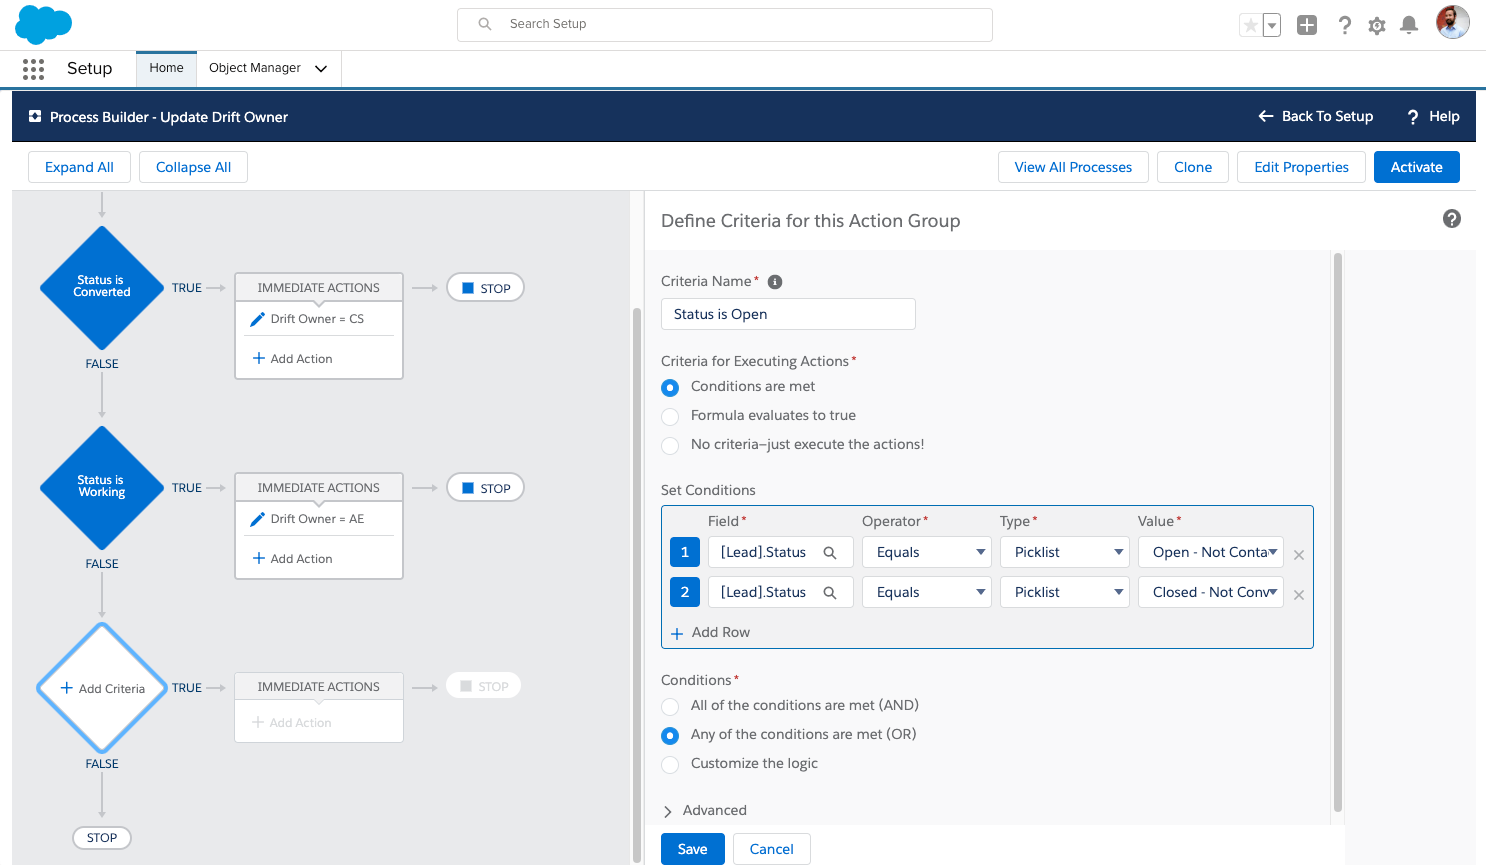This screenshot has height=865, width=1486.
Task: Open the Setup gear menu
Action: pos(1377,25)
